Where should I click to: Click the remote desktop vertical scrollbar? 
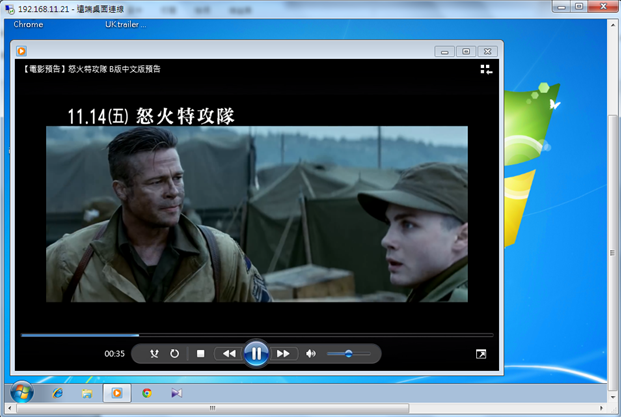(612, 253)
